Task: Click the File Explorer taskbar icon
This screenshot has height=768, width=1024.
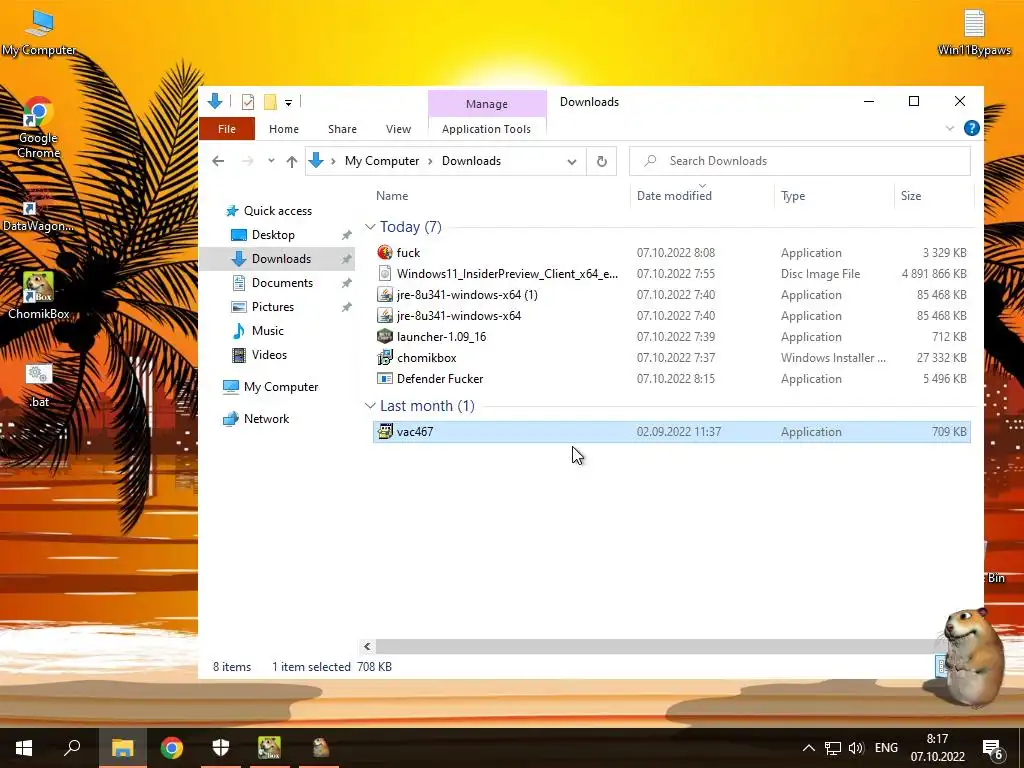Action: pos(122,748)
